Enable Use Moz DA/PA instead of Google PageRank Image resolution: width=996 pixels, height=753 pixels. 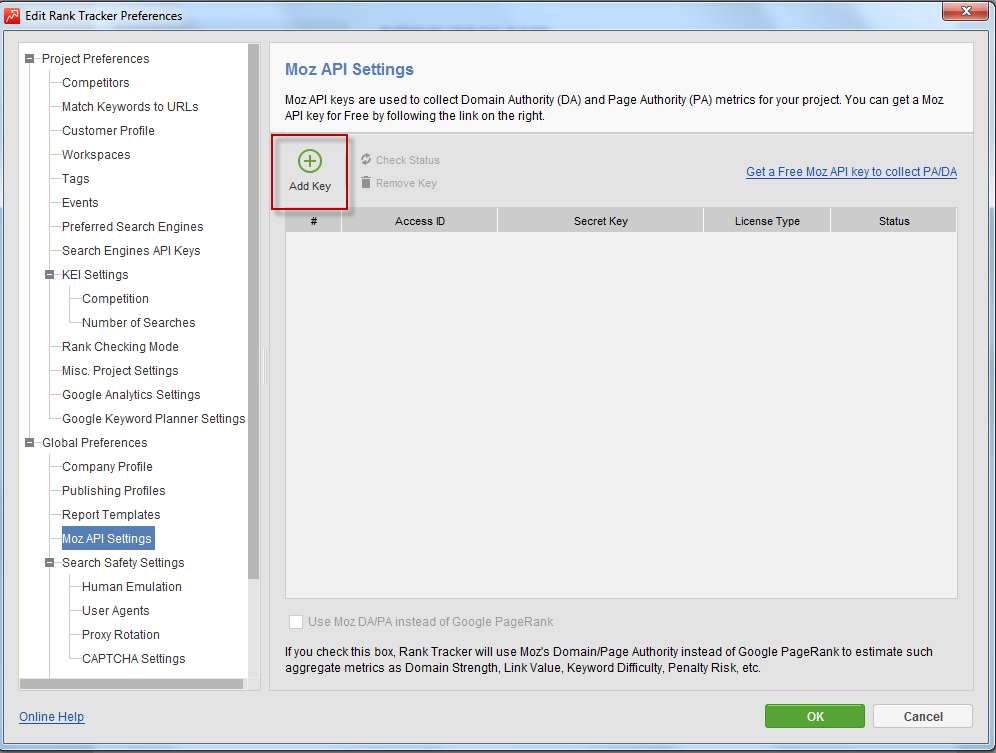click(296, 621)
